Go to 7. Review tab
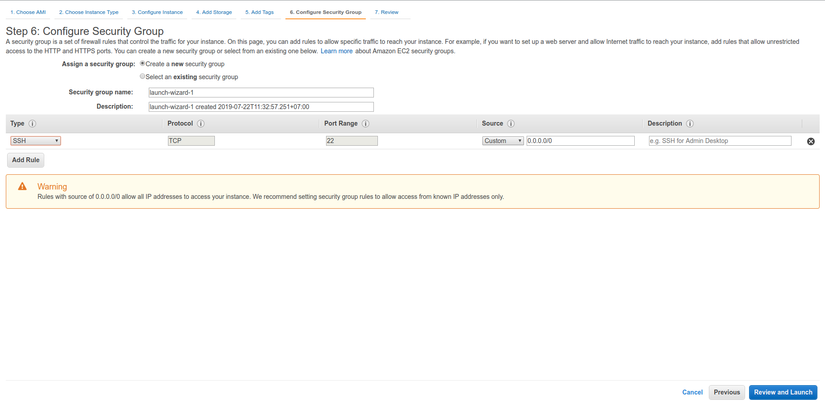Image resolution: width=825 pixels, height=408 pixels. coord(387,12)
